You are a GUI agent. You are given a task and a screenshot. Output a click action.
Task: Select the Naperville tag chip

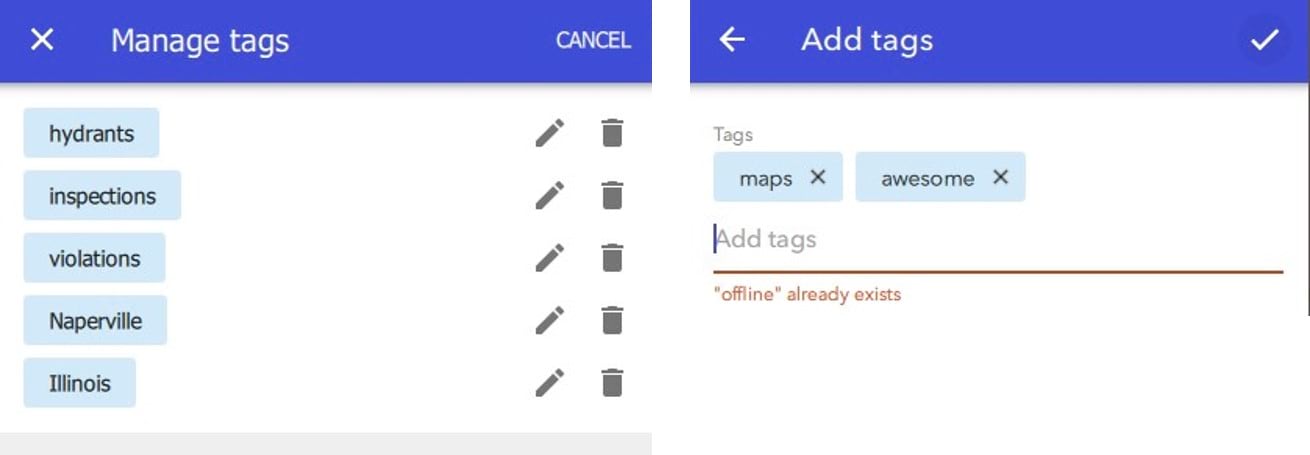pyautogui.click(x=95, y=321)
